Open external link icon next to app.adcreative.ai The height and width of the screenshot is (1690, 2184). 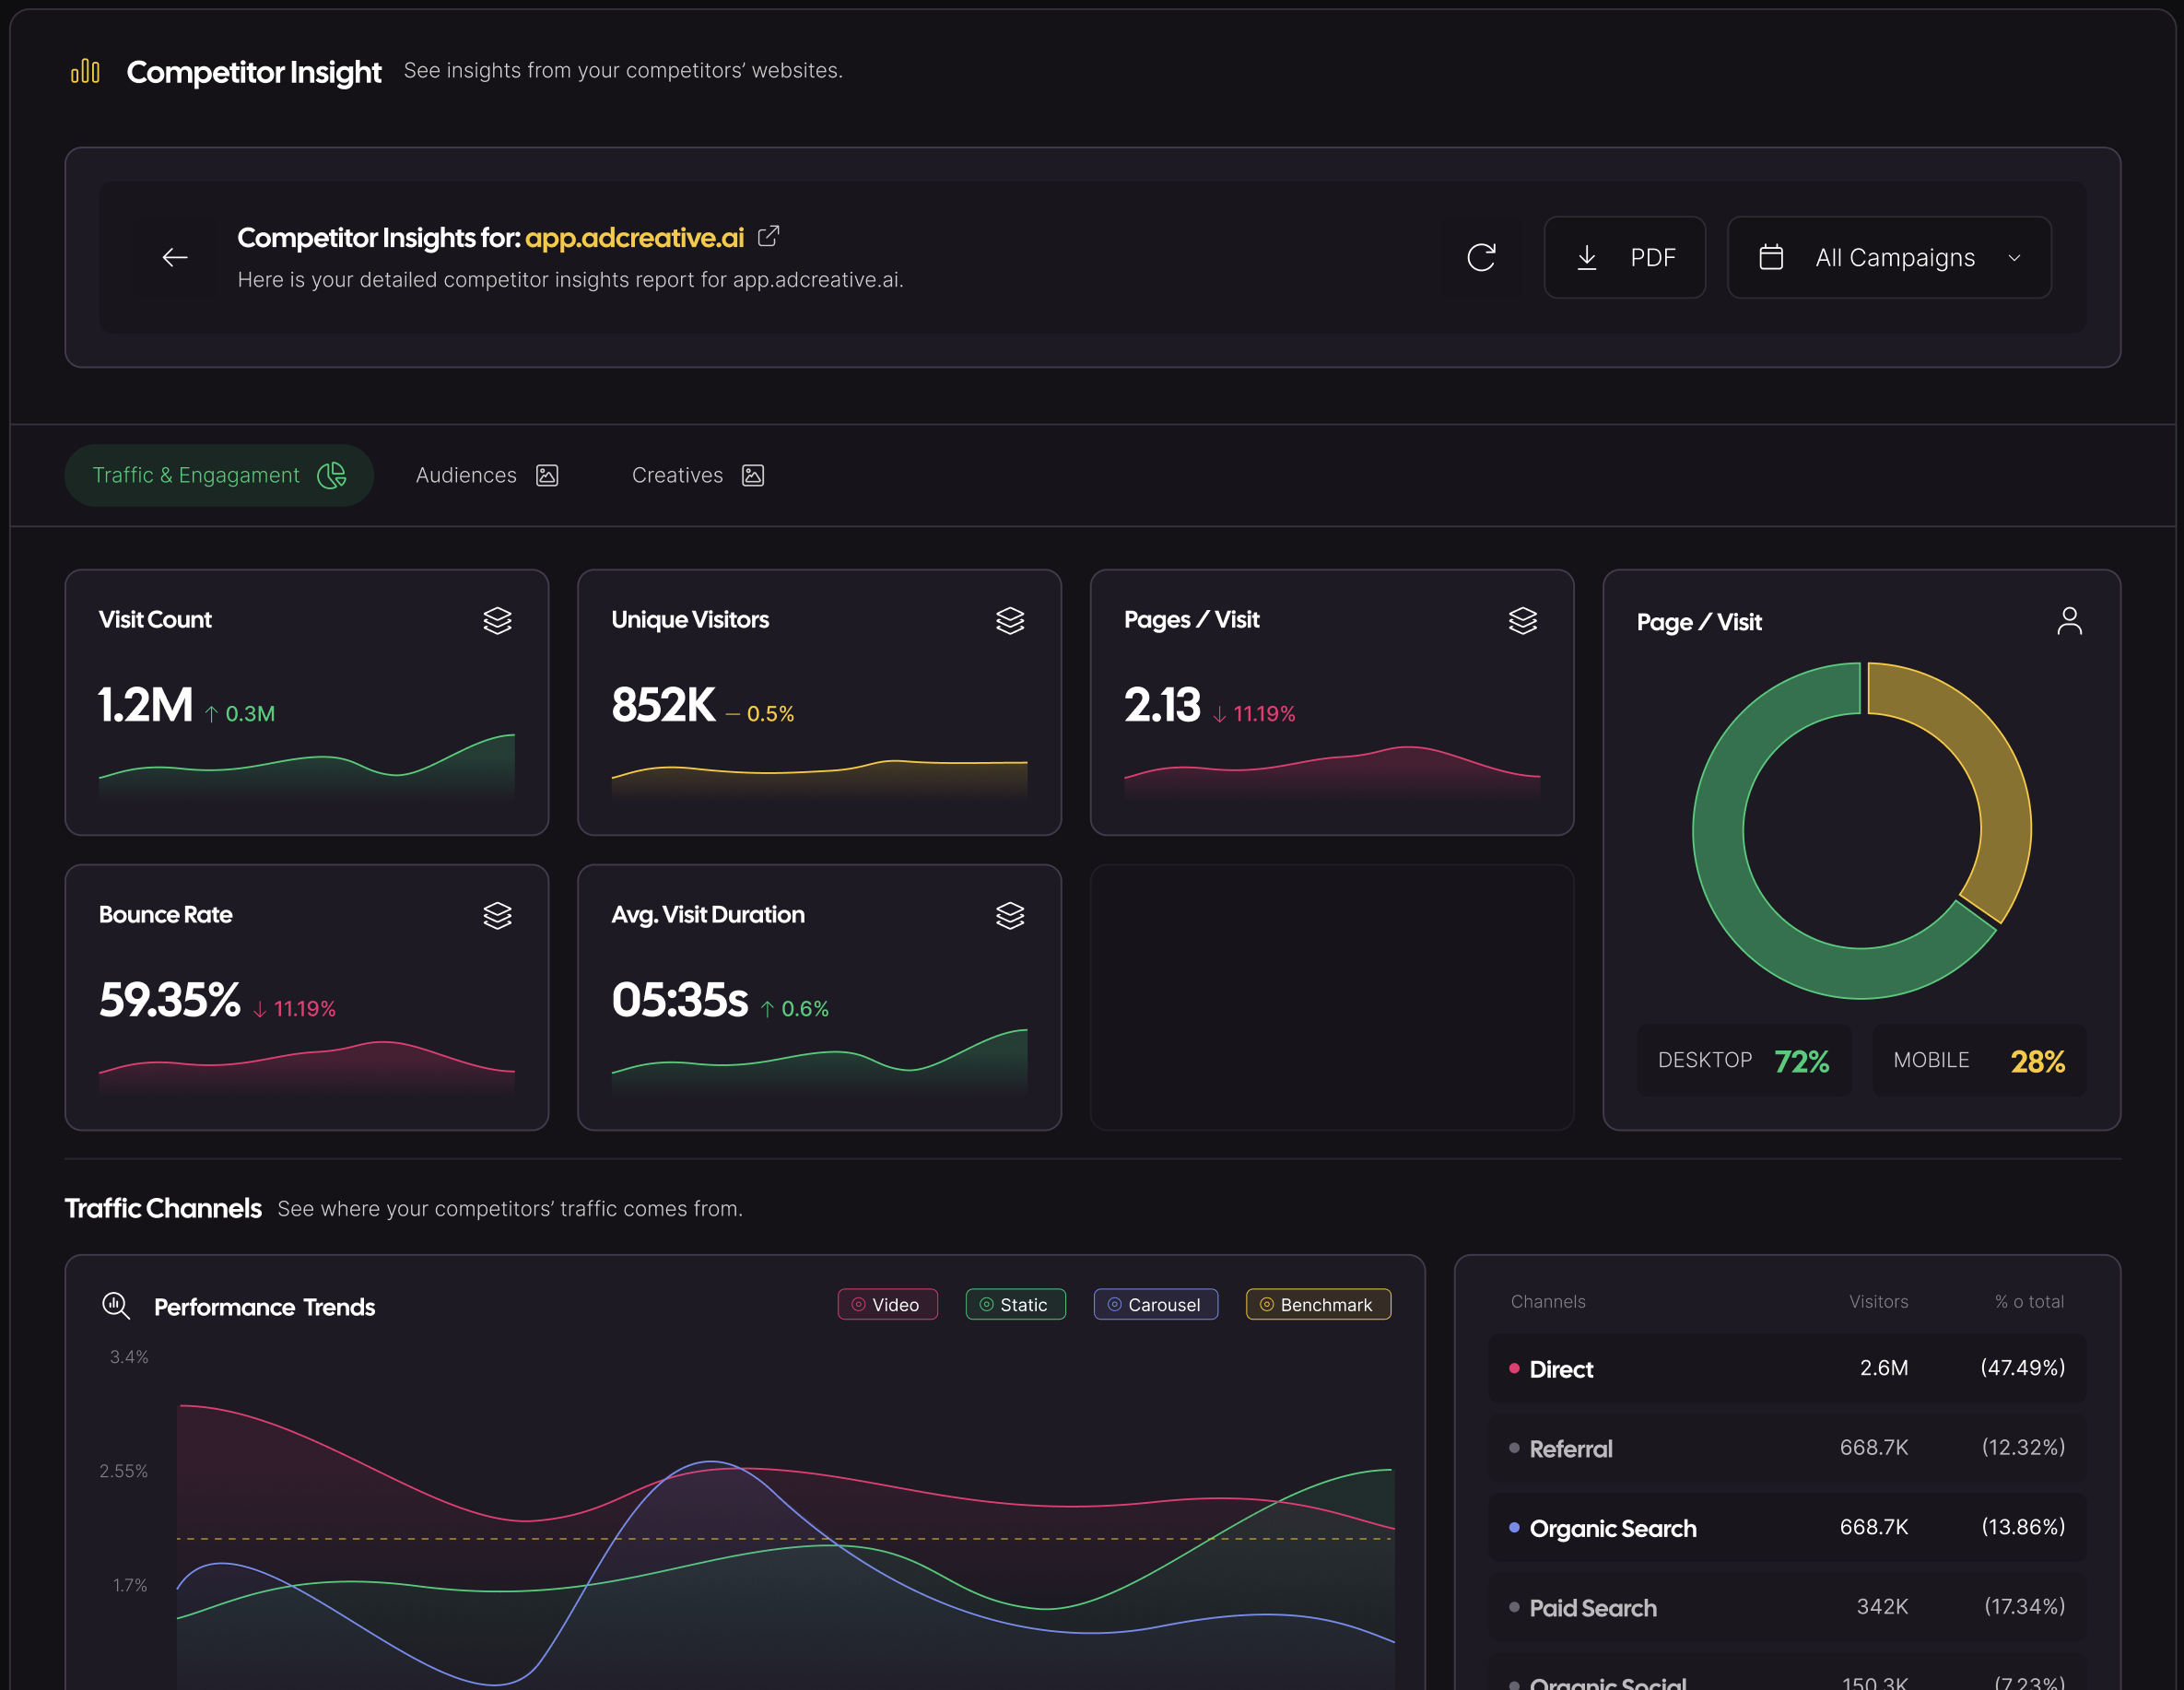click(768, 237)
